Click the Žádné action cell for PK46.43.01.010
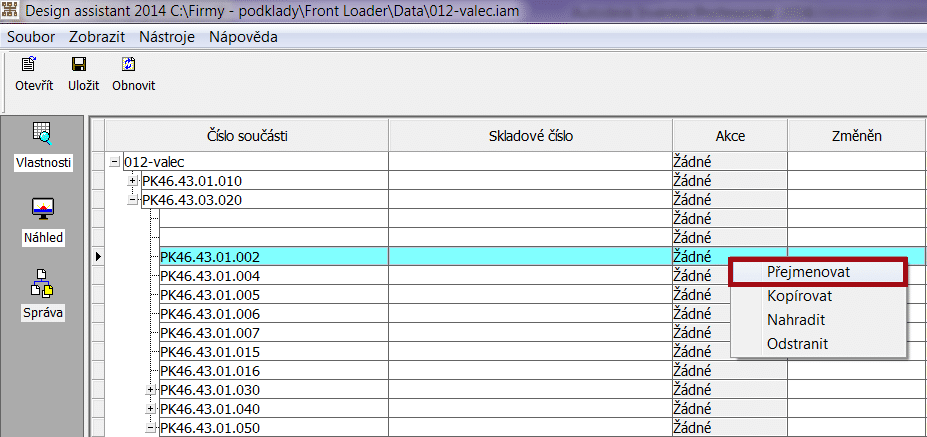This screenshot has width=927, height=437. [730, 181]
